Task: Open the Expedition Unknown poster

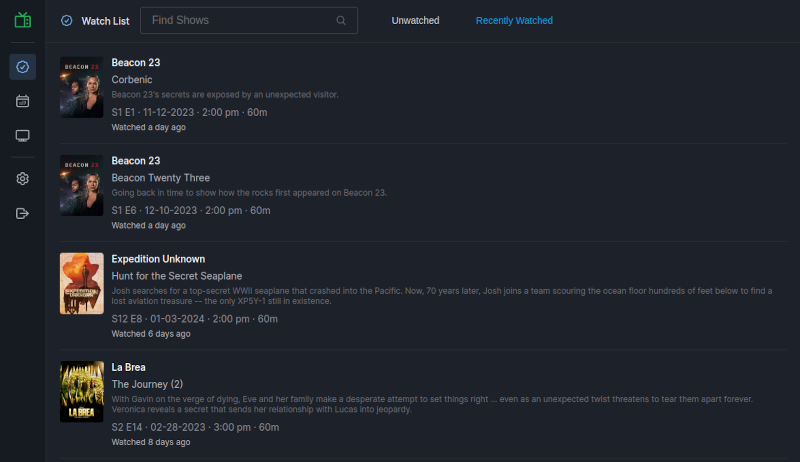Action: pyautogui.click(x=82, y=284)
